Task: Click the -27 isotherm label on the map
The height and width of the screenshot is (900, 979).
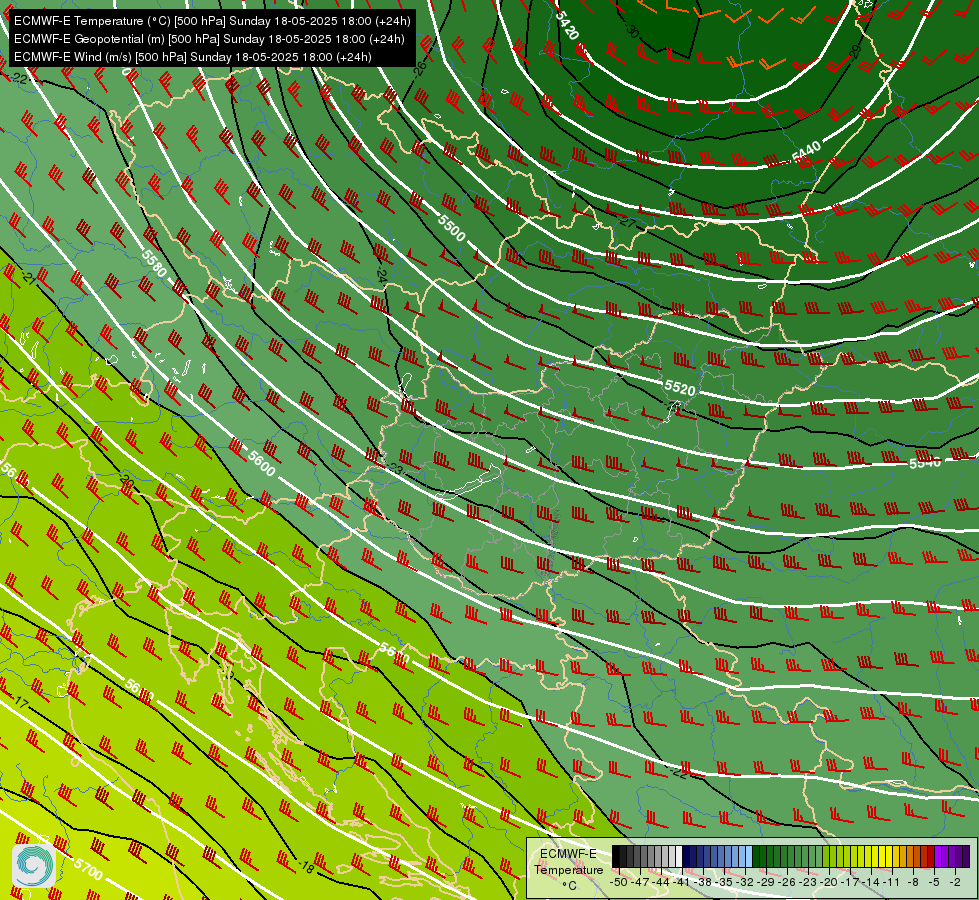Action: click(x=626, y=223)
